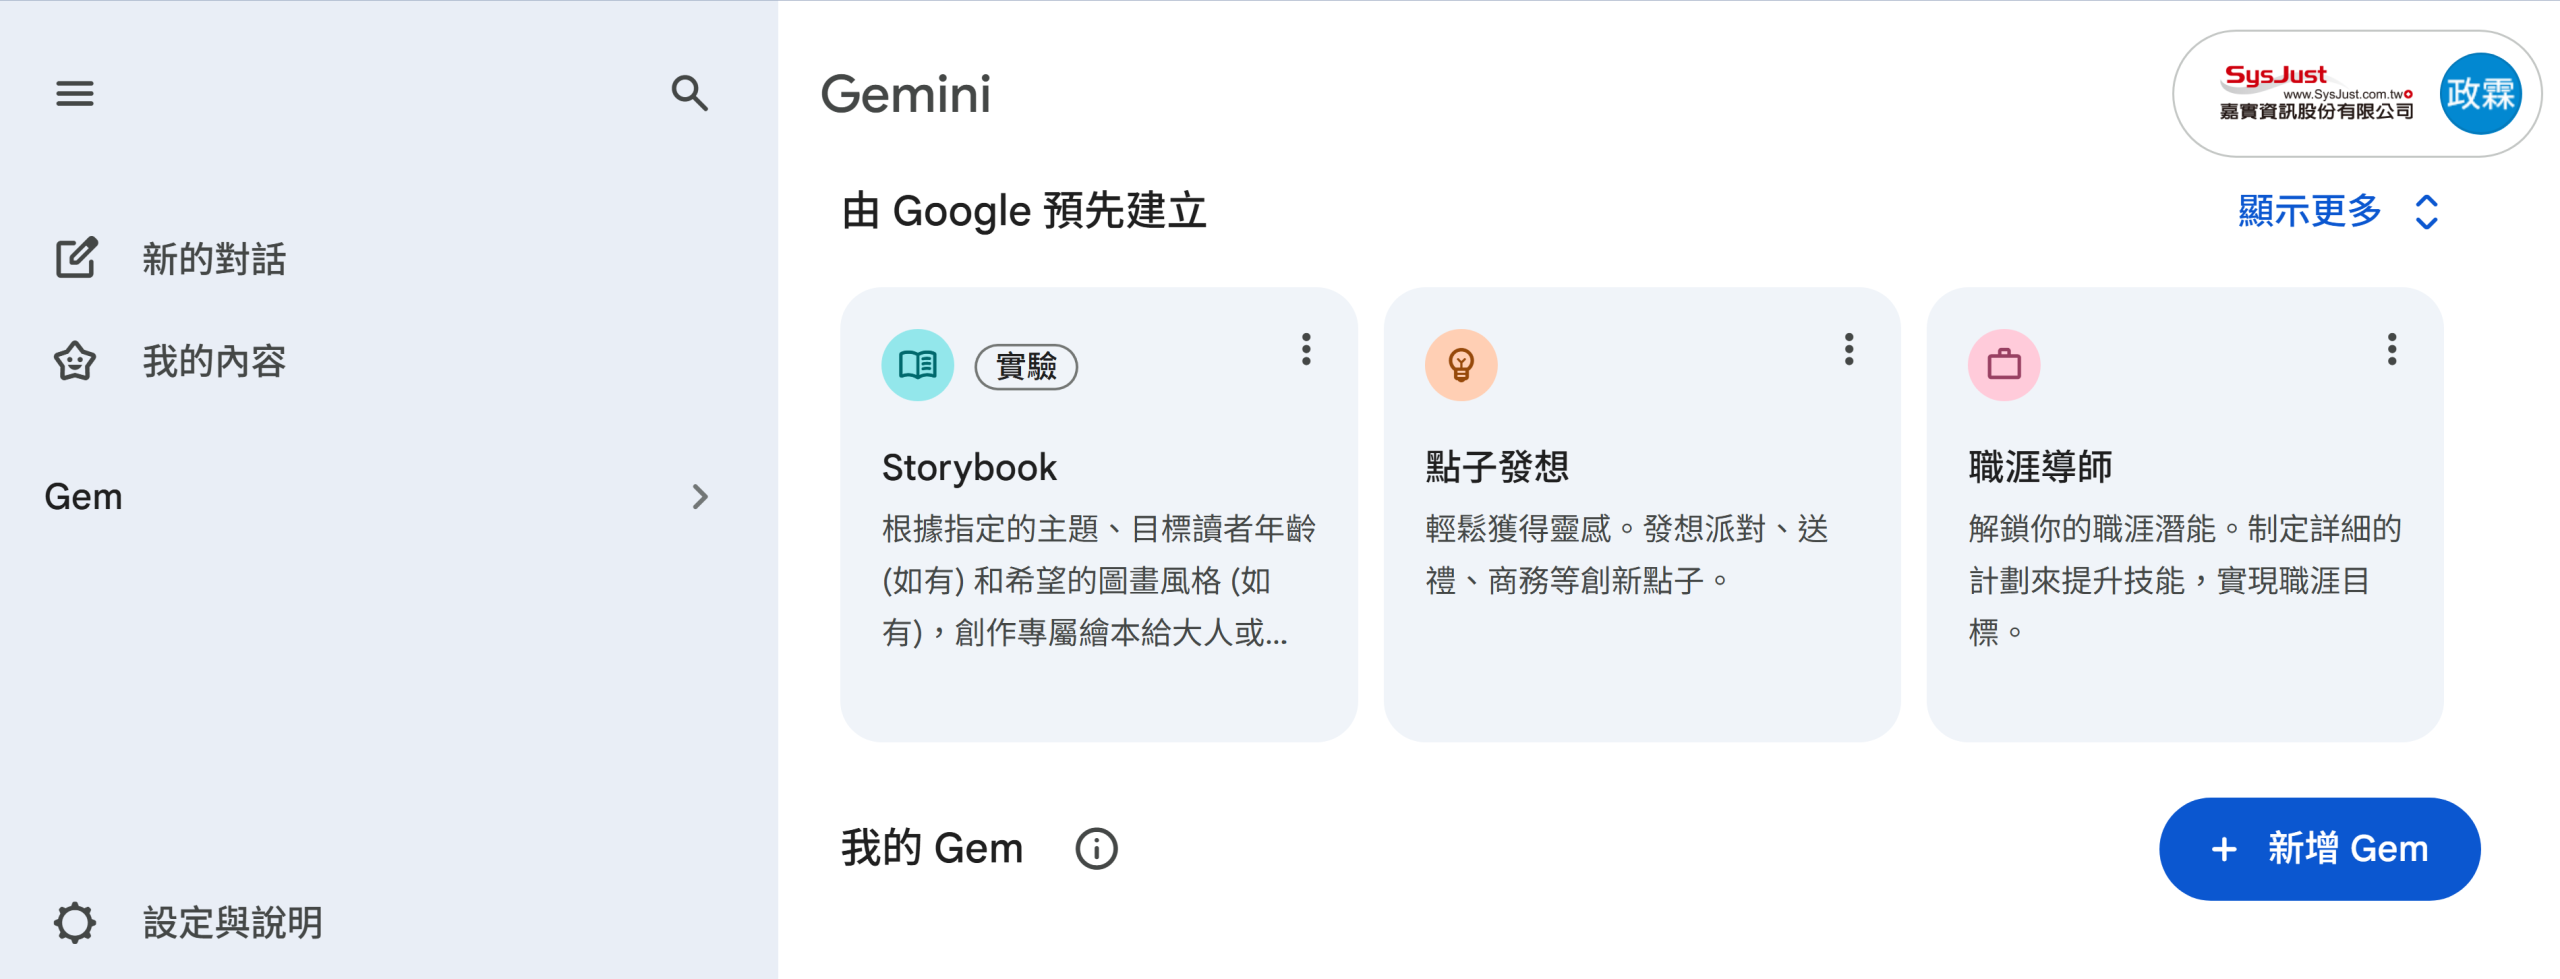Click the Storybook book icon
2560x979 pixels.
(x=917, y=365)
